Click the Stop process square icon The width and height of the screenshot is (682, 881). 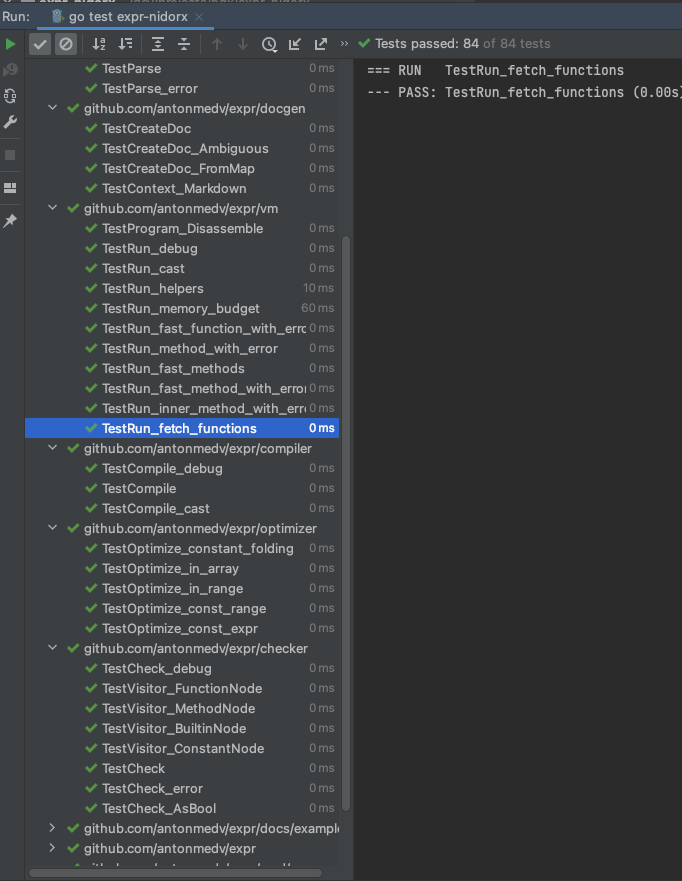10,155
